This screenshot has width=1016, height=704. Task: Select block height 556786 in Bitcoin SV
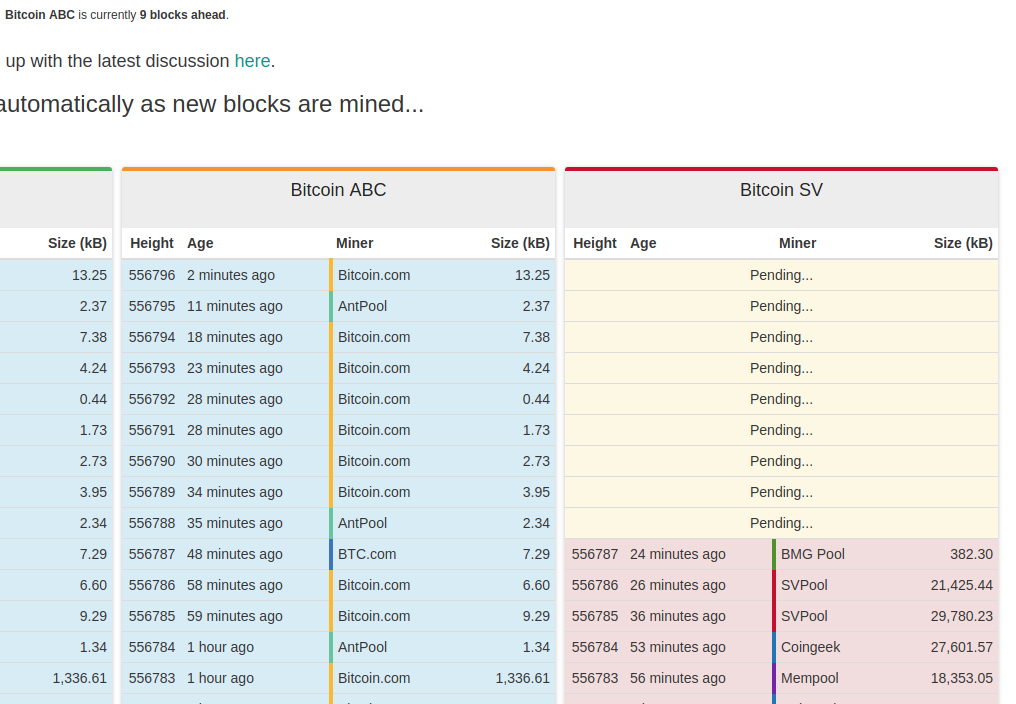pyautogui.click(x=595, y=585)
